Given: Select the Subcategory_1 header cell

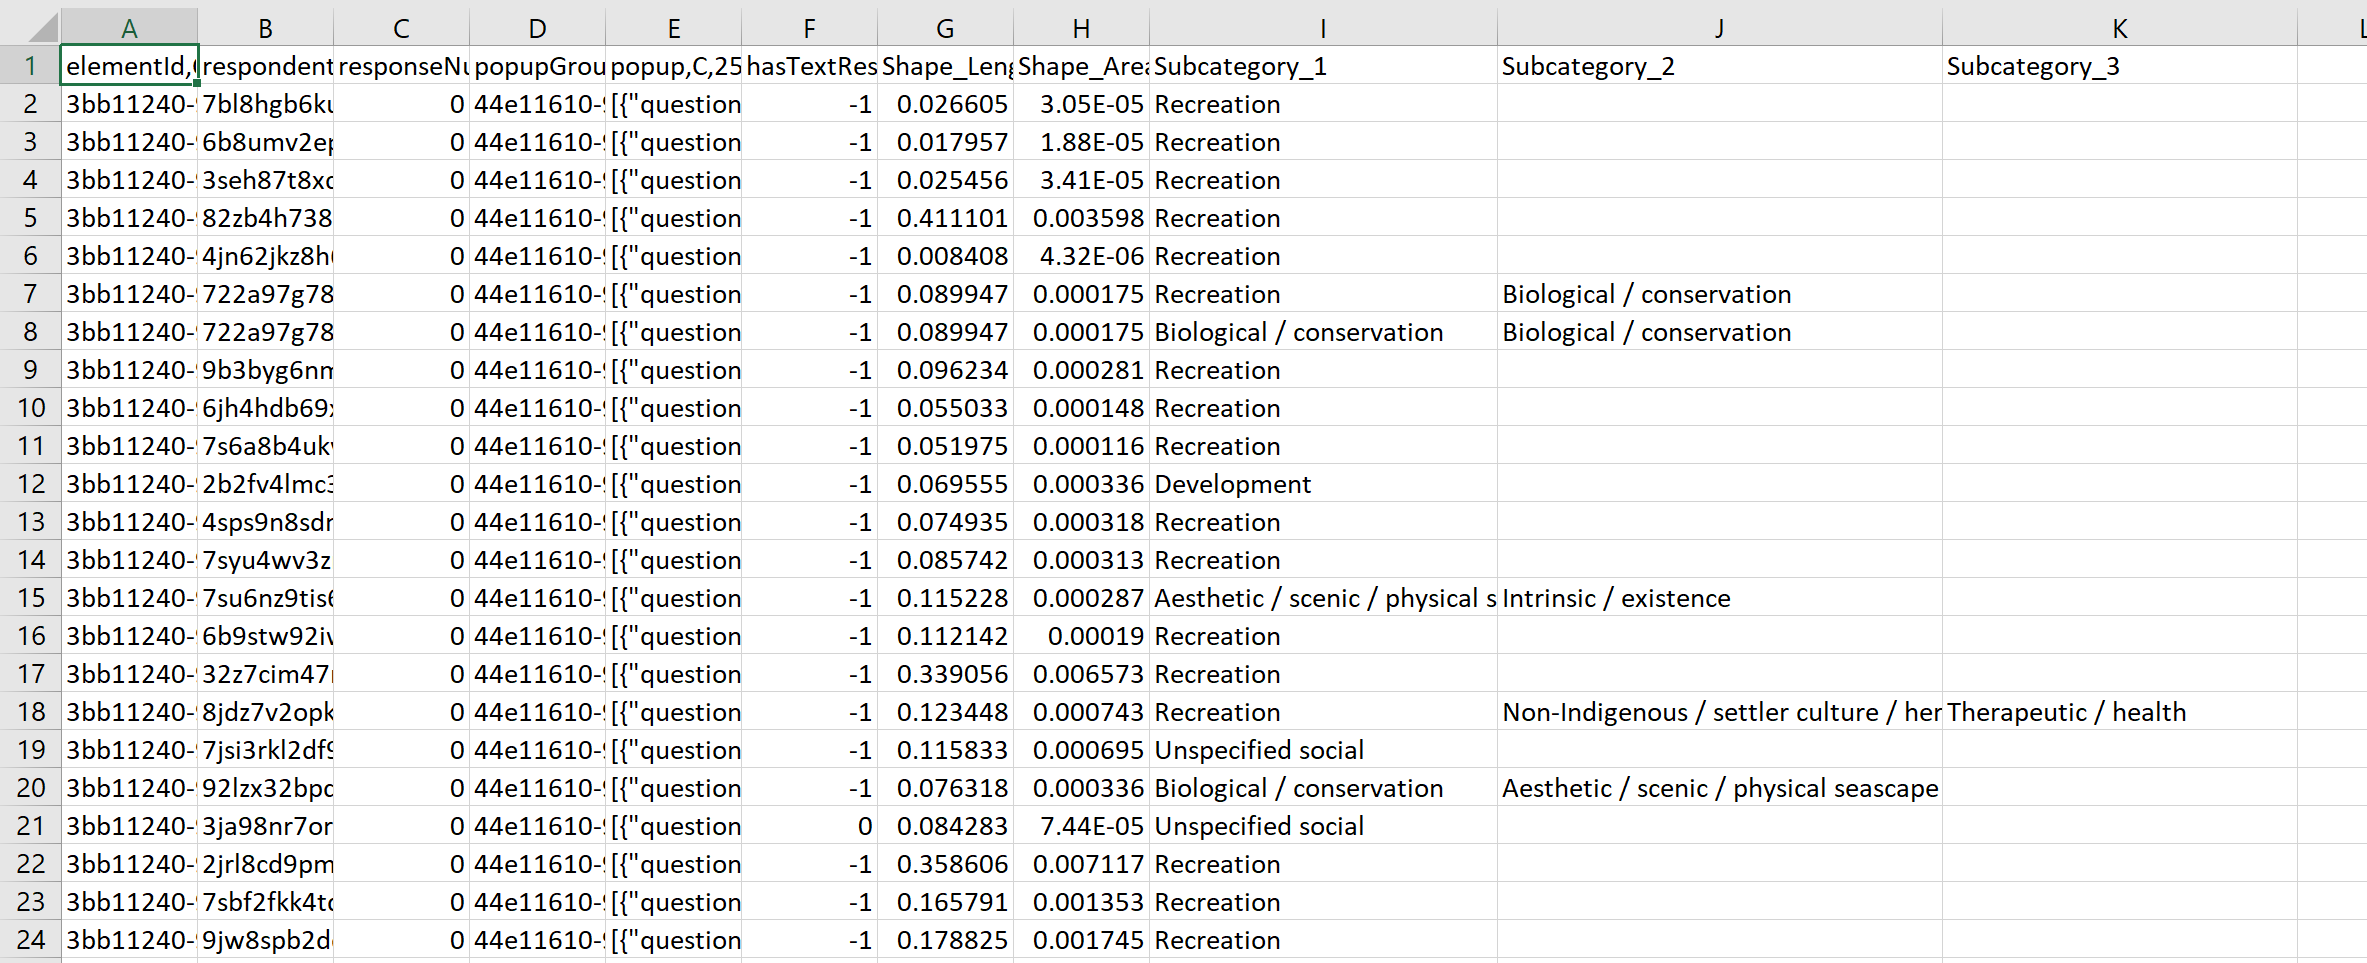Looking at the screenshot, I should [1322, 66].
